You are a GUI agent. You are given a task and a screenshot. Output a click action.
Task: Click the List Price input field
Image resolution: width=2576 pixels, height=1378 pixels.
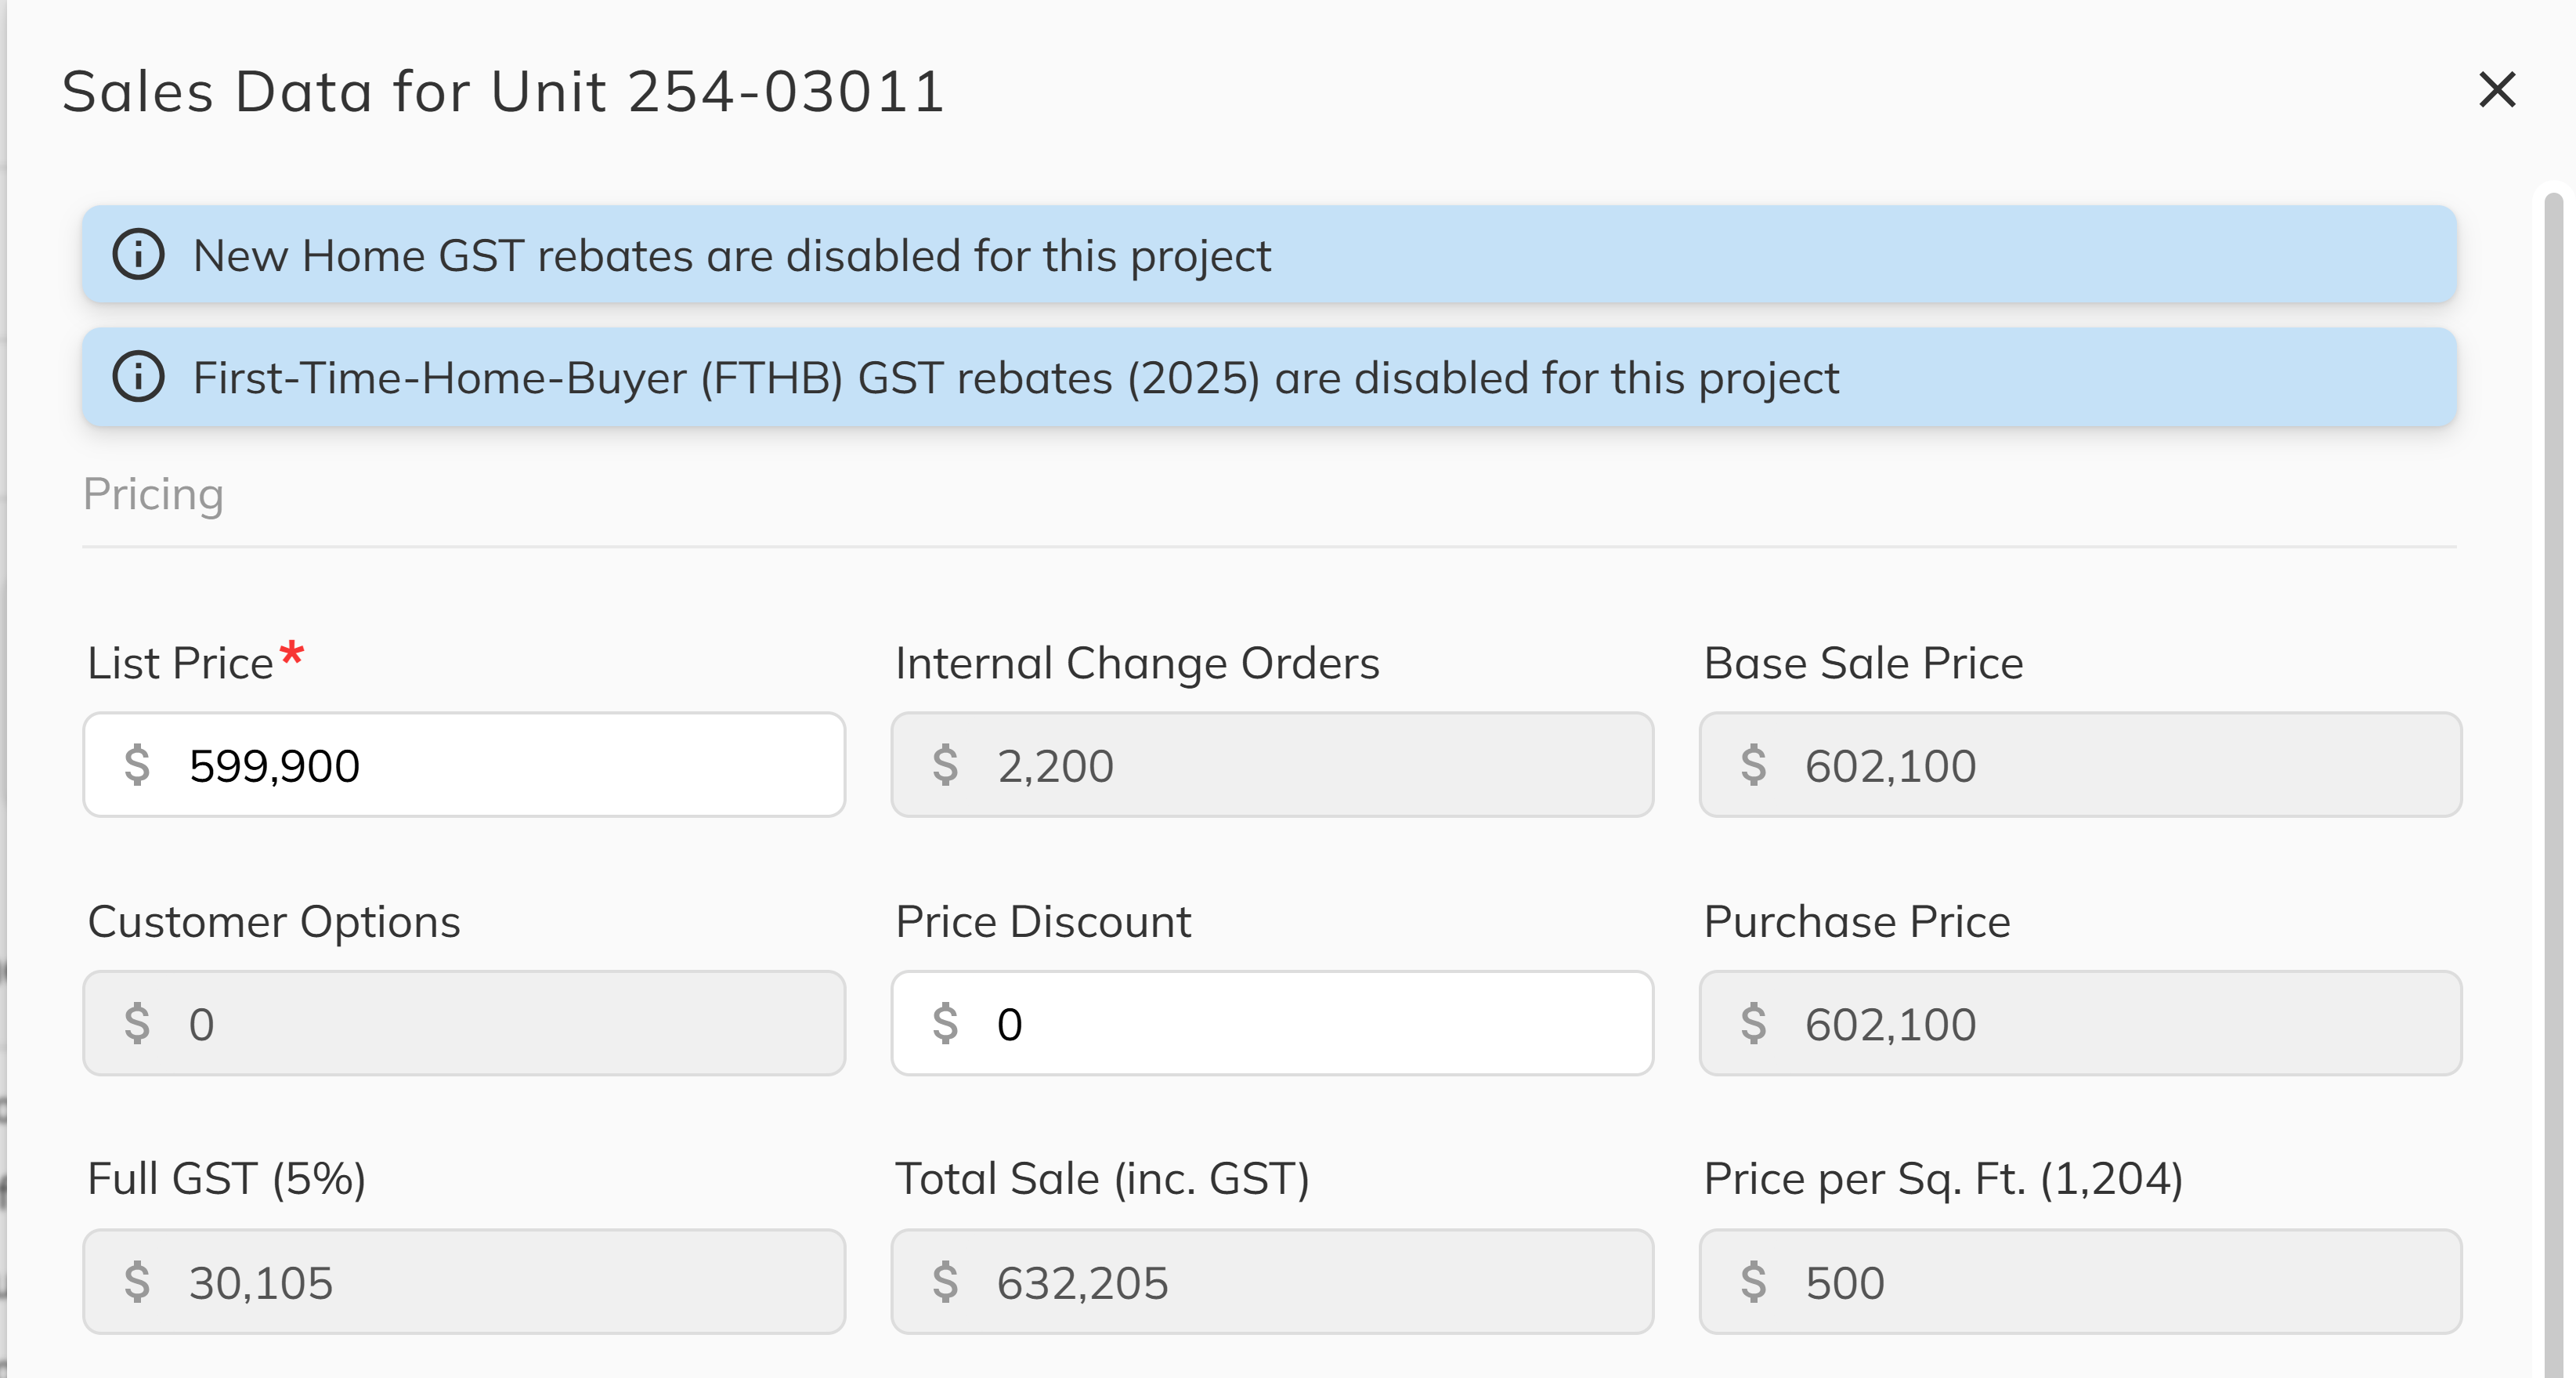[465, 765]
